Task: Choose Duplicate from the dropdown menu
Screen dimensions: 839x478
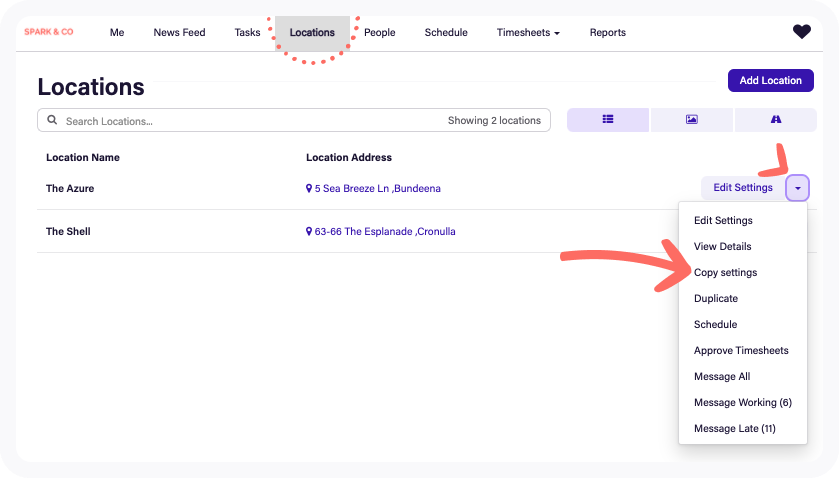Action: 715,299
